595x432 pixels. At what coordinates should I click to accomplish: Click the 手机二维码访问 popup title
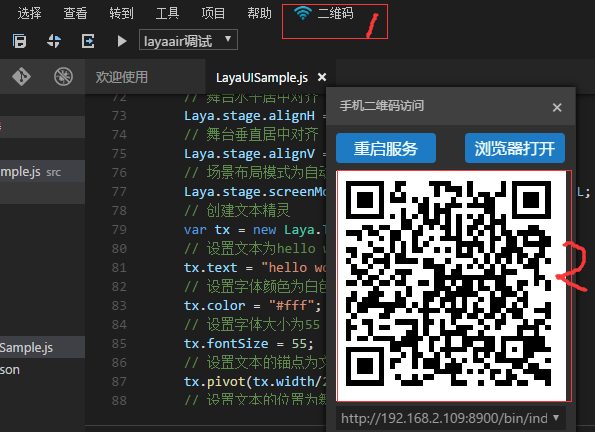coord(382,106)
